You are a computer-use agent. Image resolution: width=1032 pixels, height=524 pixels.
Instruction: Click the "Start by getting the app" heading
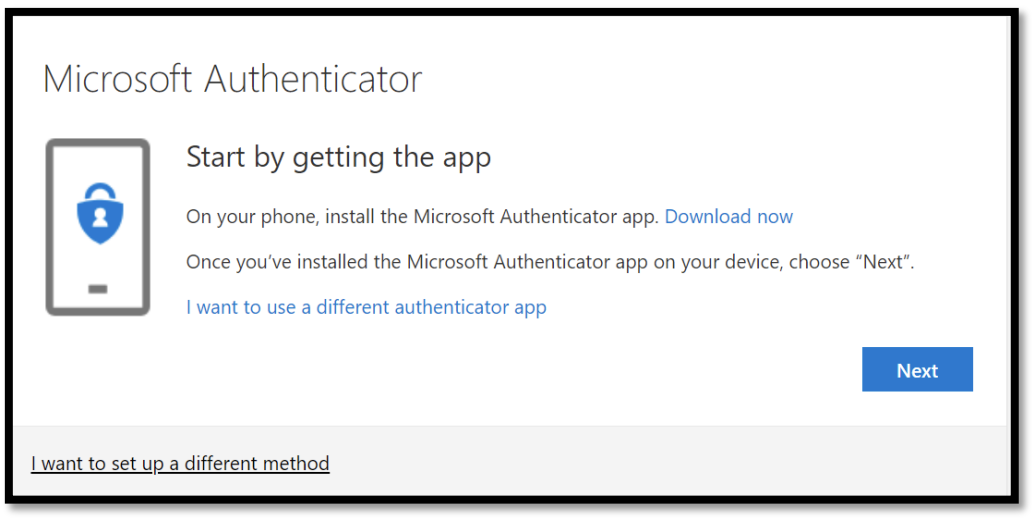tap(338, 157)
